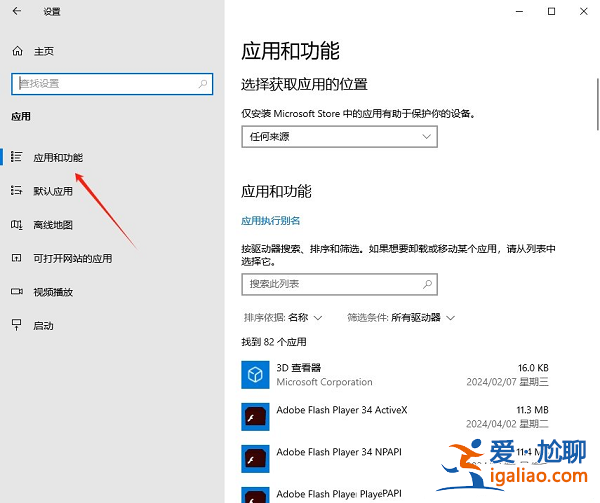Image resolution: width=600 pixels, height=503 pixels.
Task: Expand the 排序依据: 名称 sort dropdown
Action: (283, 317)
